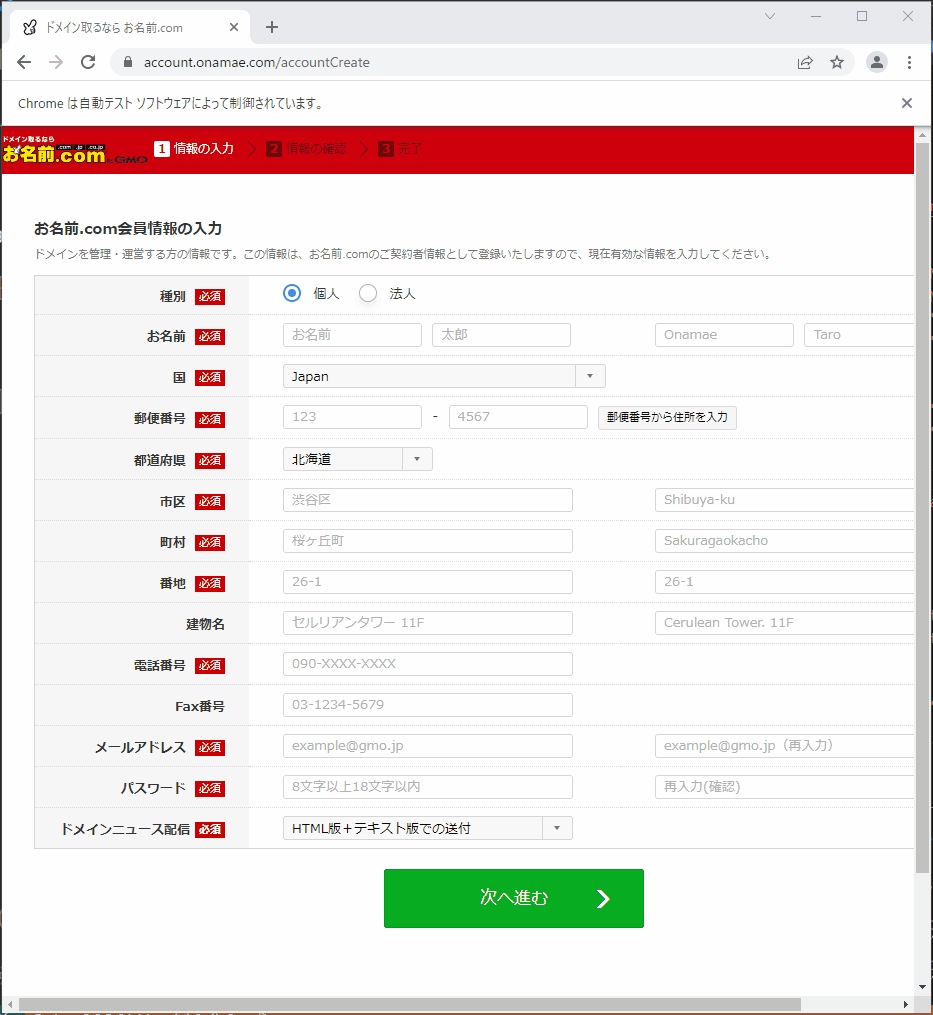
Task: Click the heading お名前.com会員情報の入力
Action: click(128, 229)
